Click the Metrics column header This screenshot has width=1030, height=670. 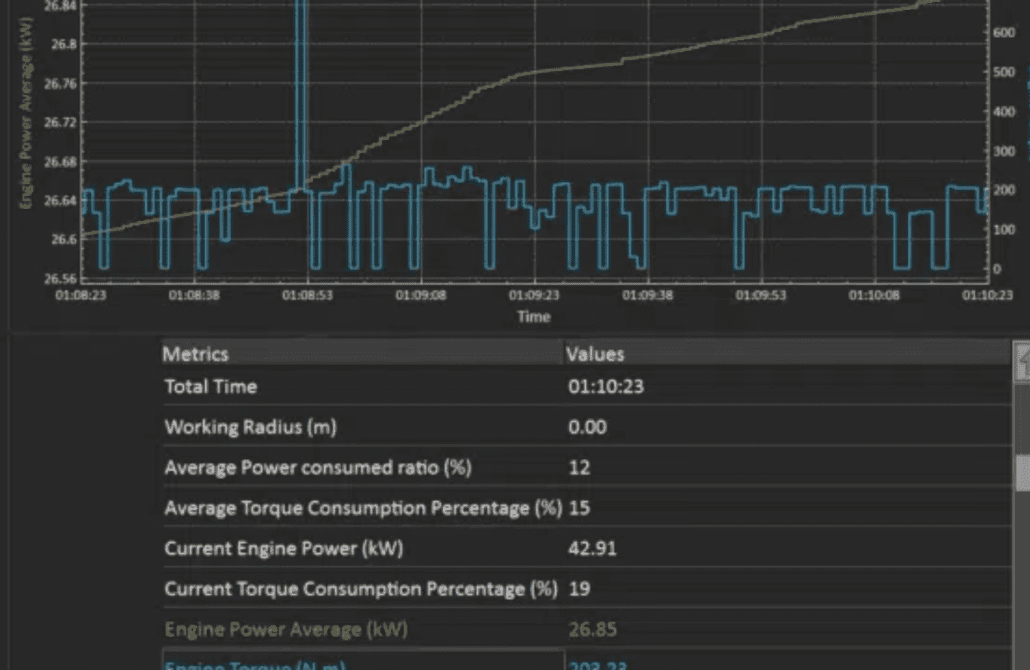coord(196,354)
